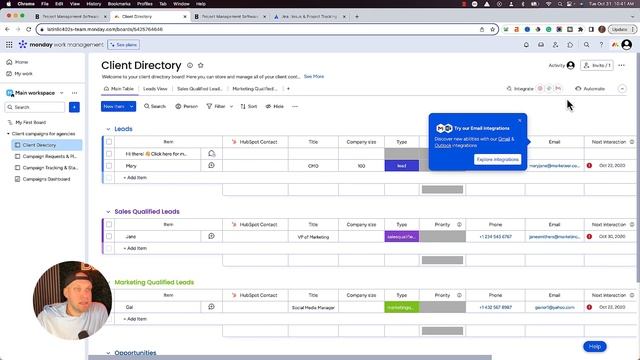Select Mary's row checkbox

109,166
